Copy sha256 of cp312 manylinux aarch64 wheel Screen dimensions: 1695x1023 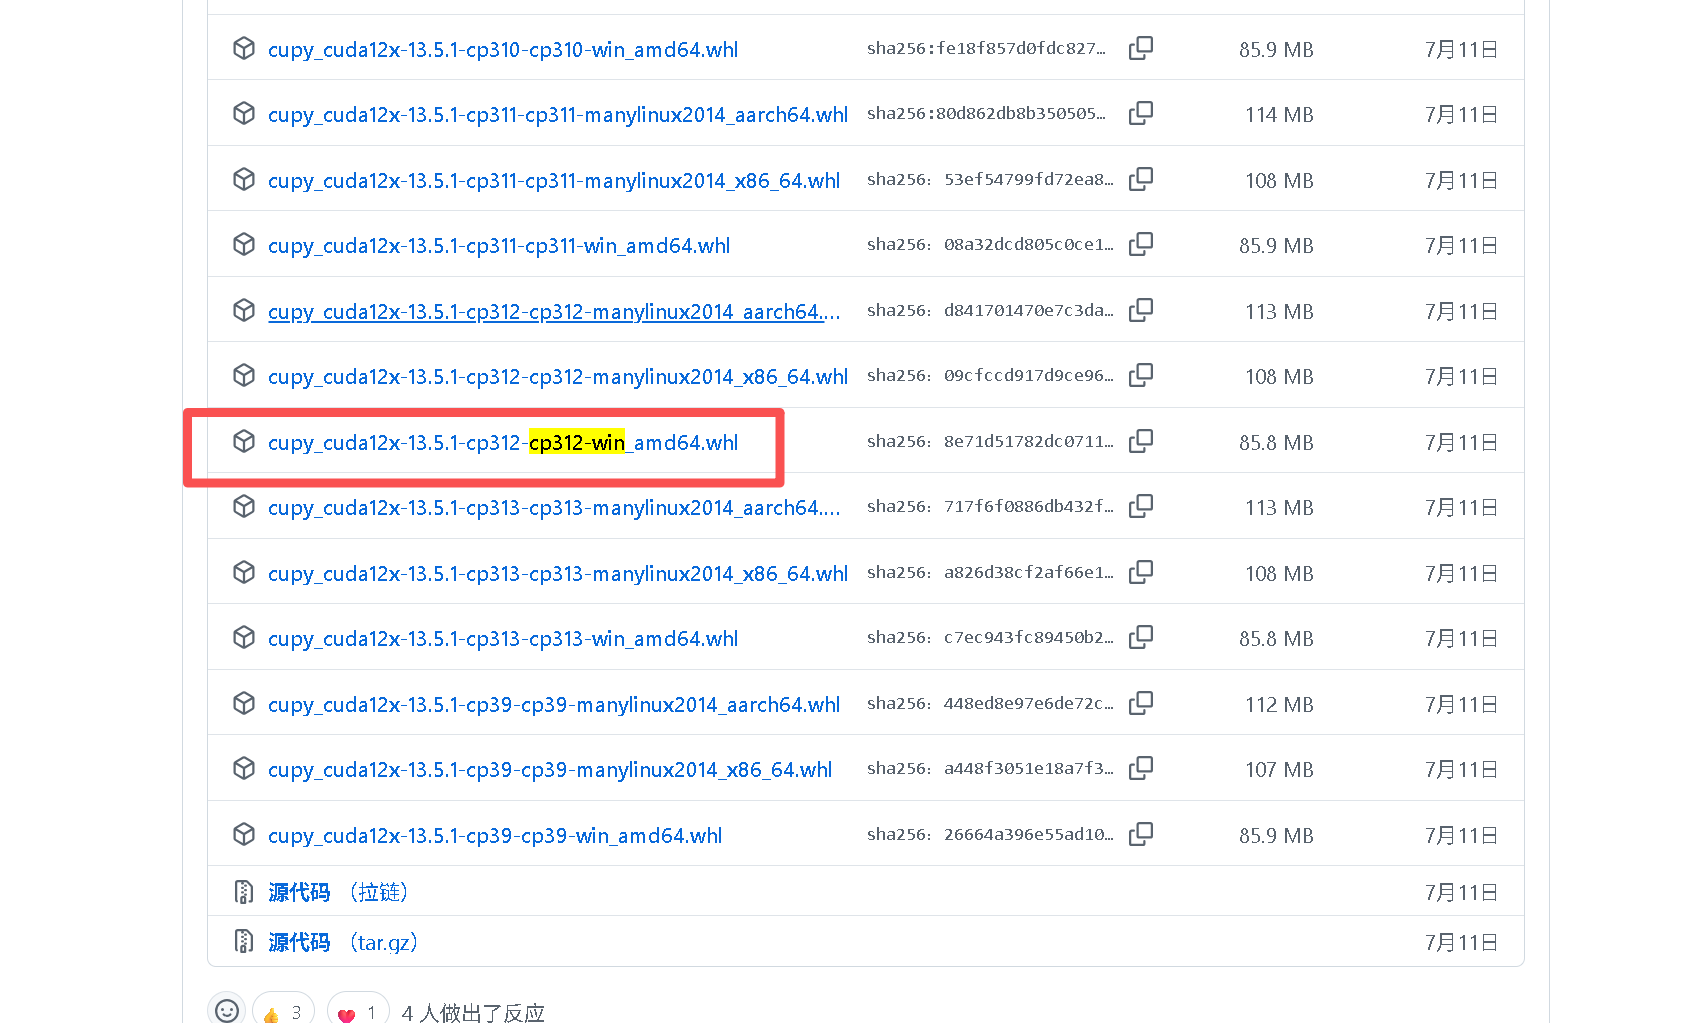[1141, 310]
